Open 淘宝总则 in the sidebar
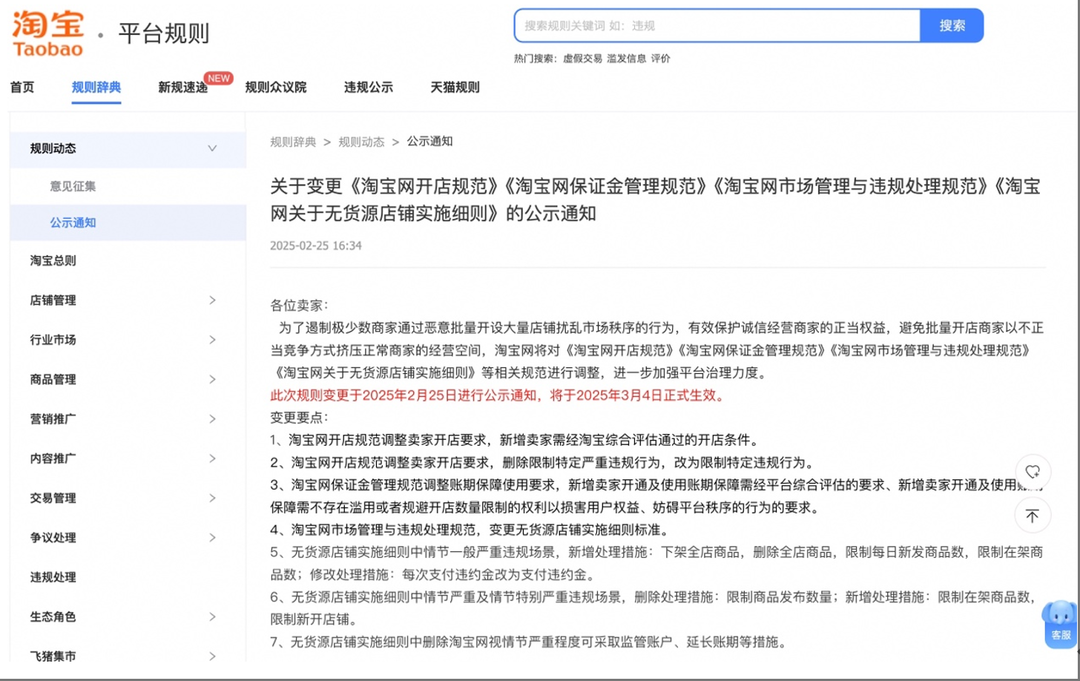Screen dimensions: 1080x681 (x=53, y=261)
